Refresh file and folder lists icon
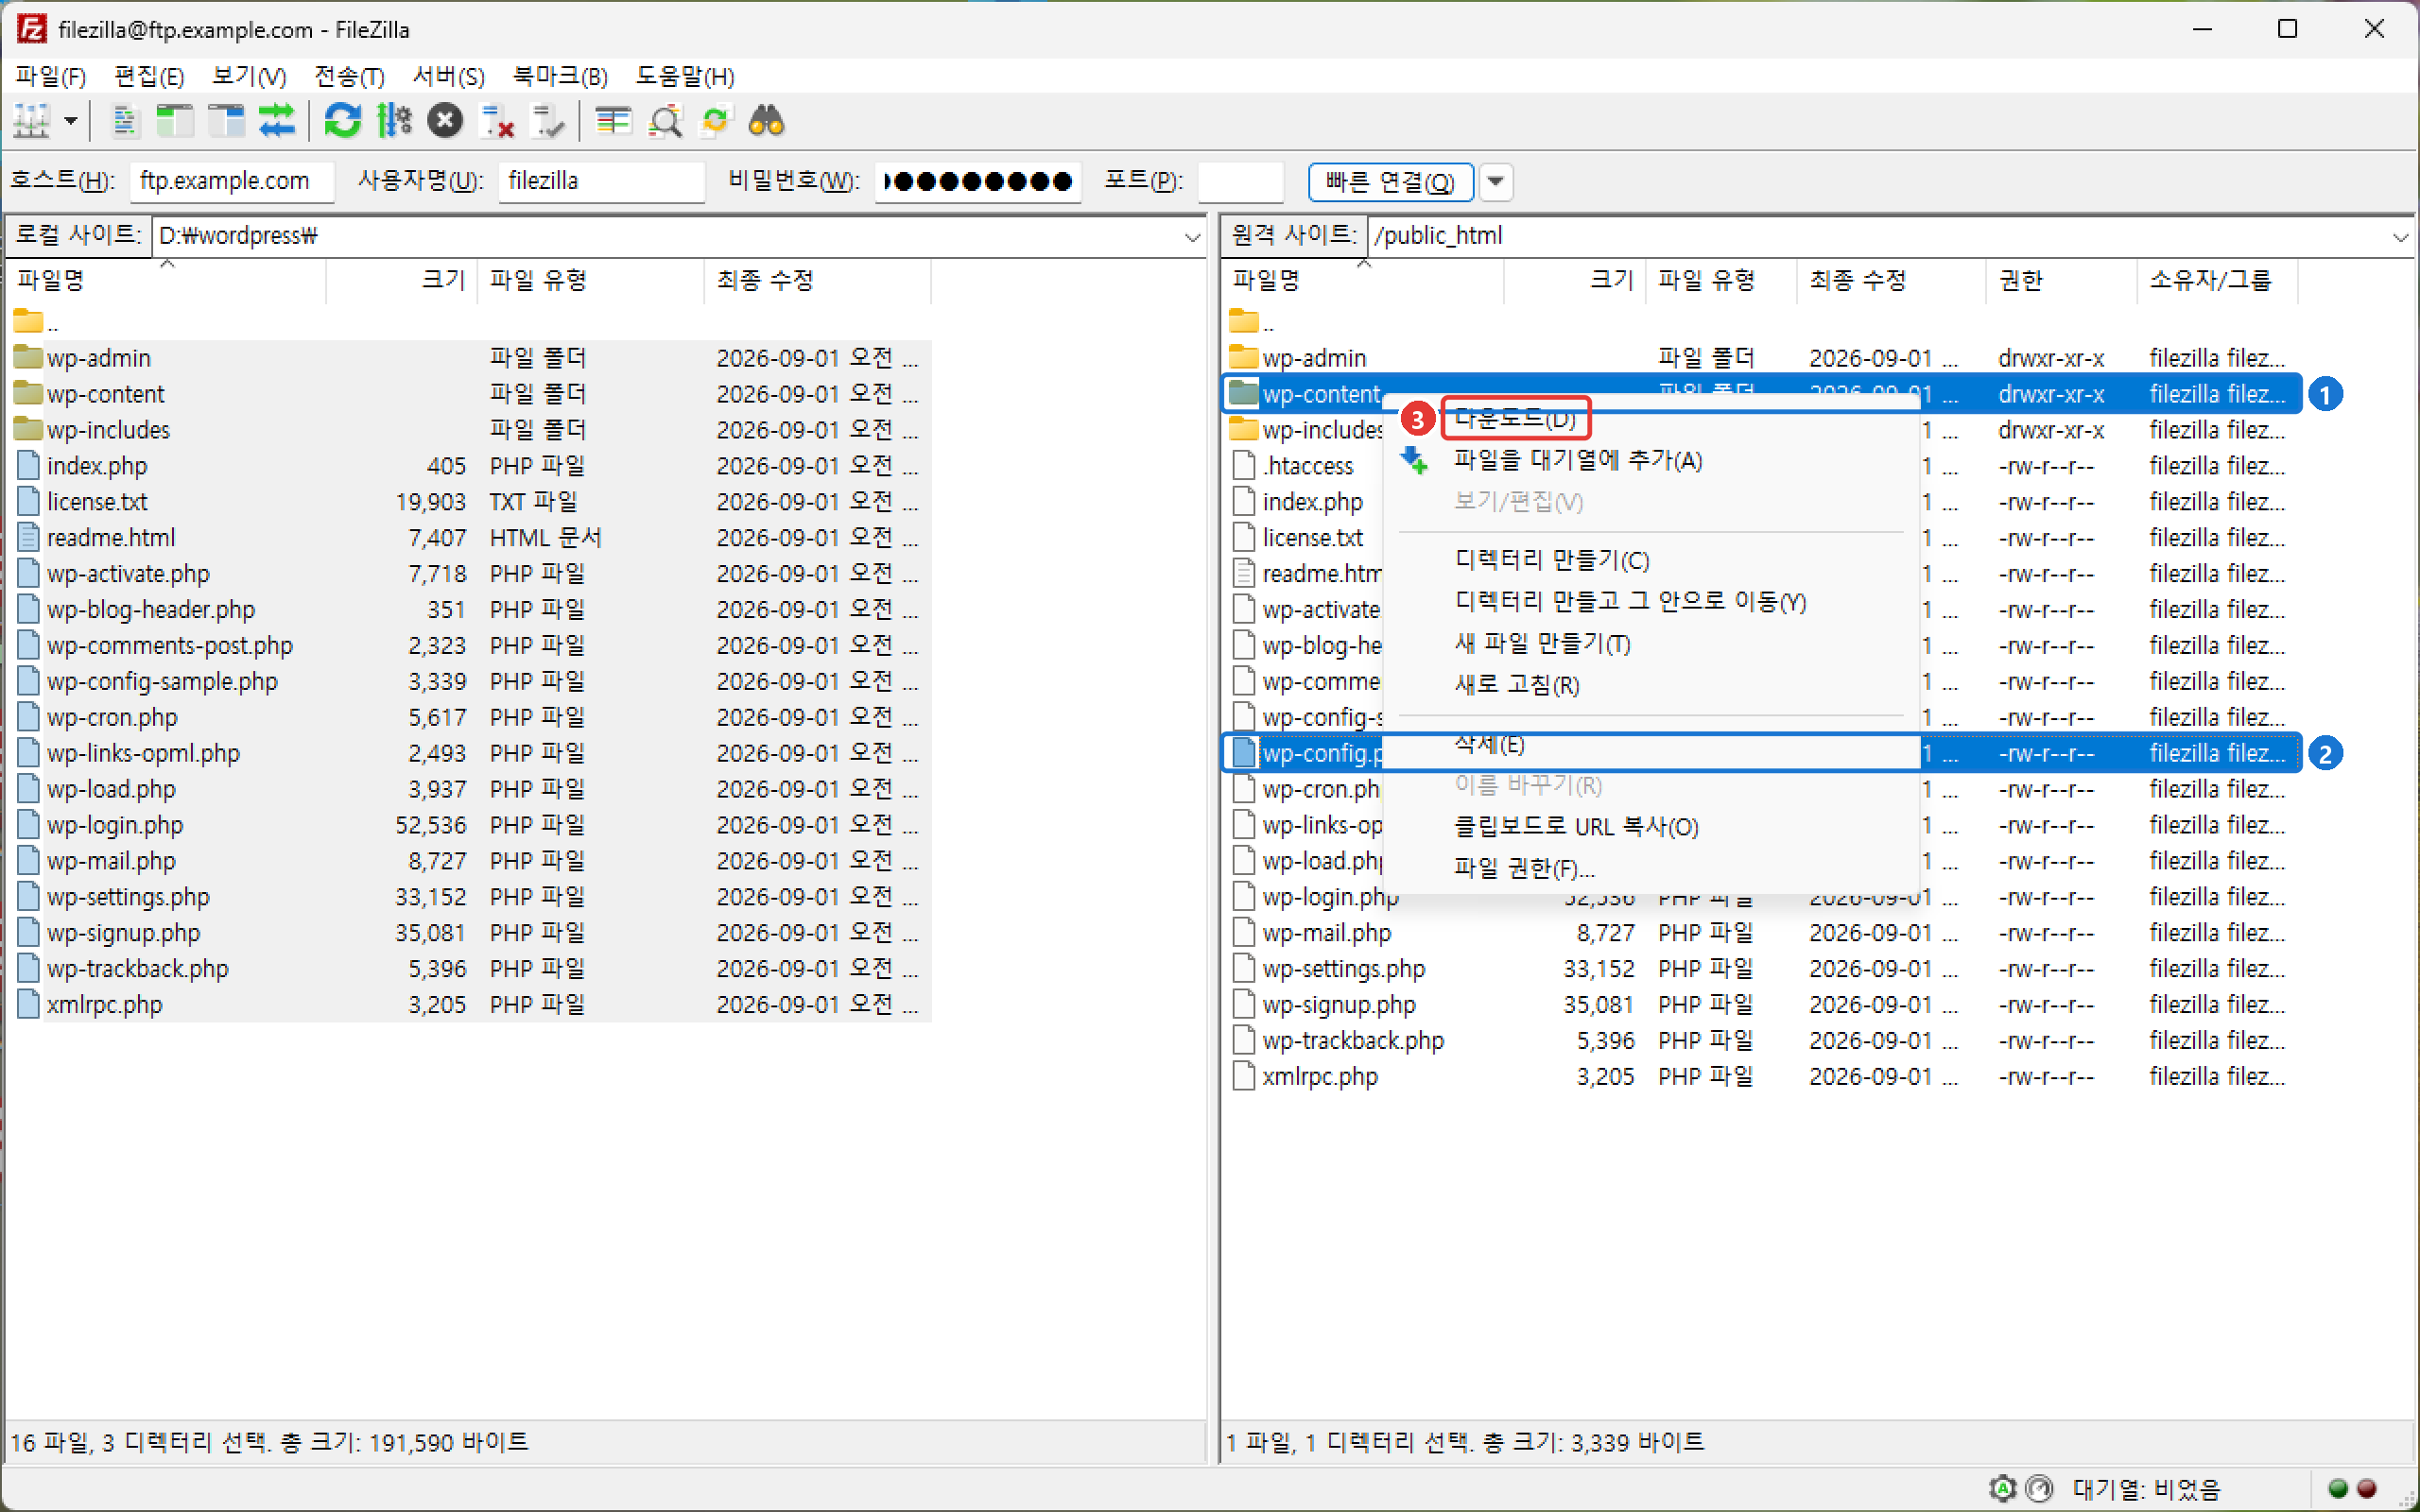 click(343, 121)
